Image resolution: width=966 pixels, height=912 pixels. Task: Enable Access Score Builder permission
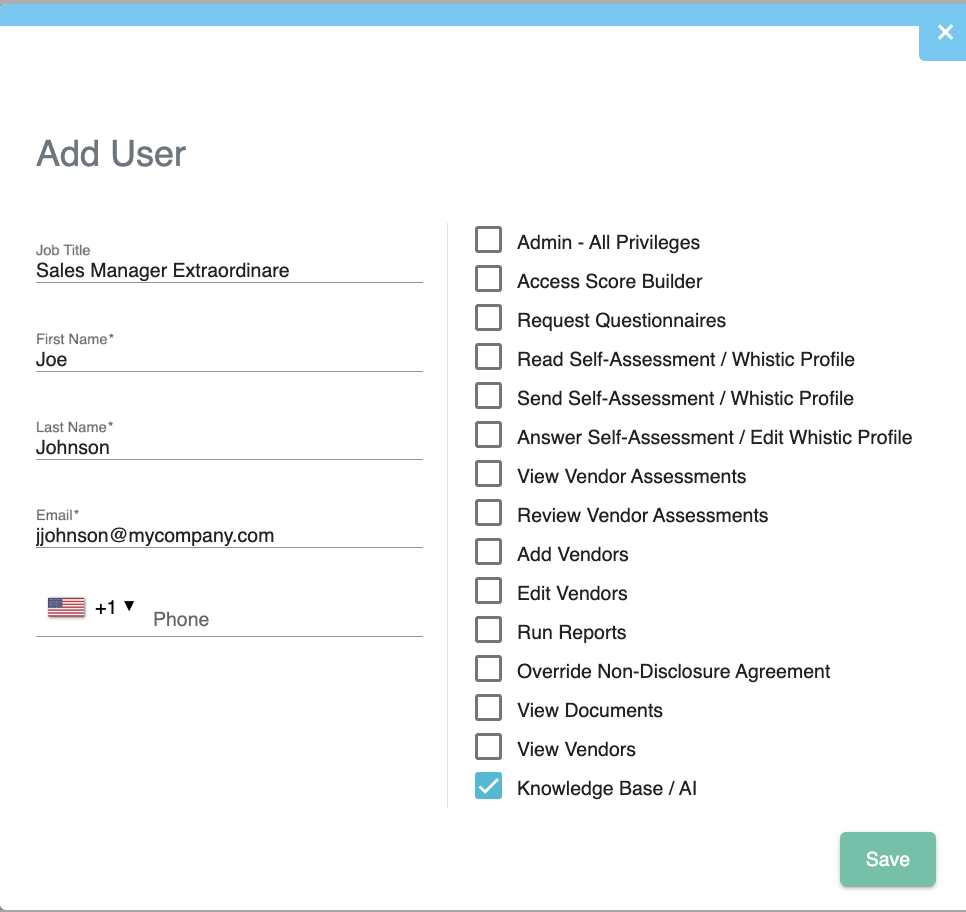pos(488,279)
